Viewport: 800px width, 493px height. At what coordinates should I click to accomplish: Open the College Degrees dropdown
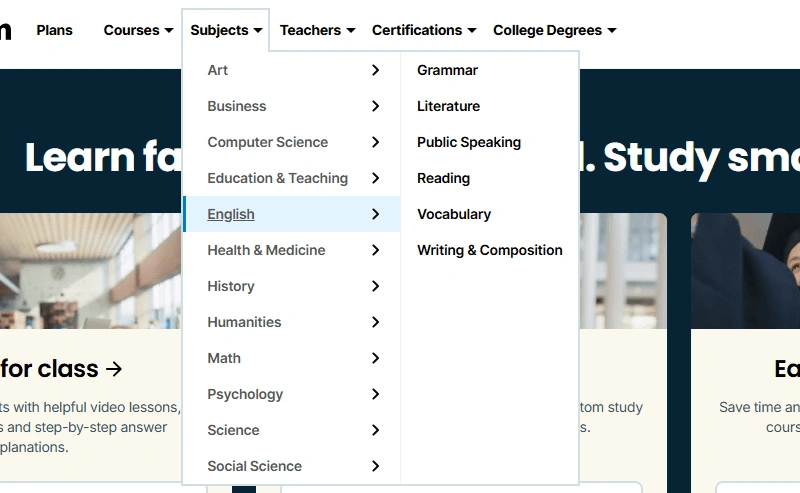pos(554,30)
